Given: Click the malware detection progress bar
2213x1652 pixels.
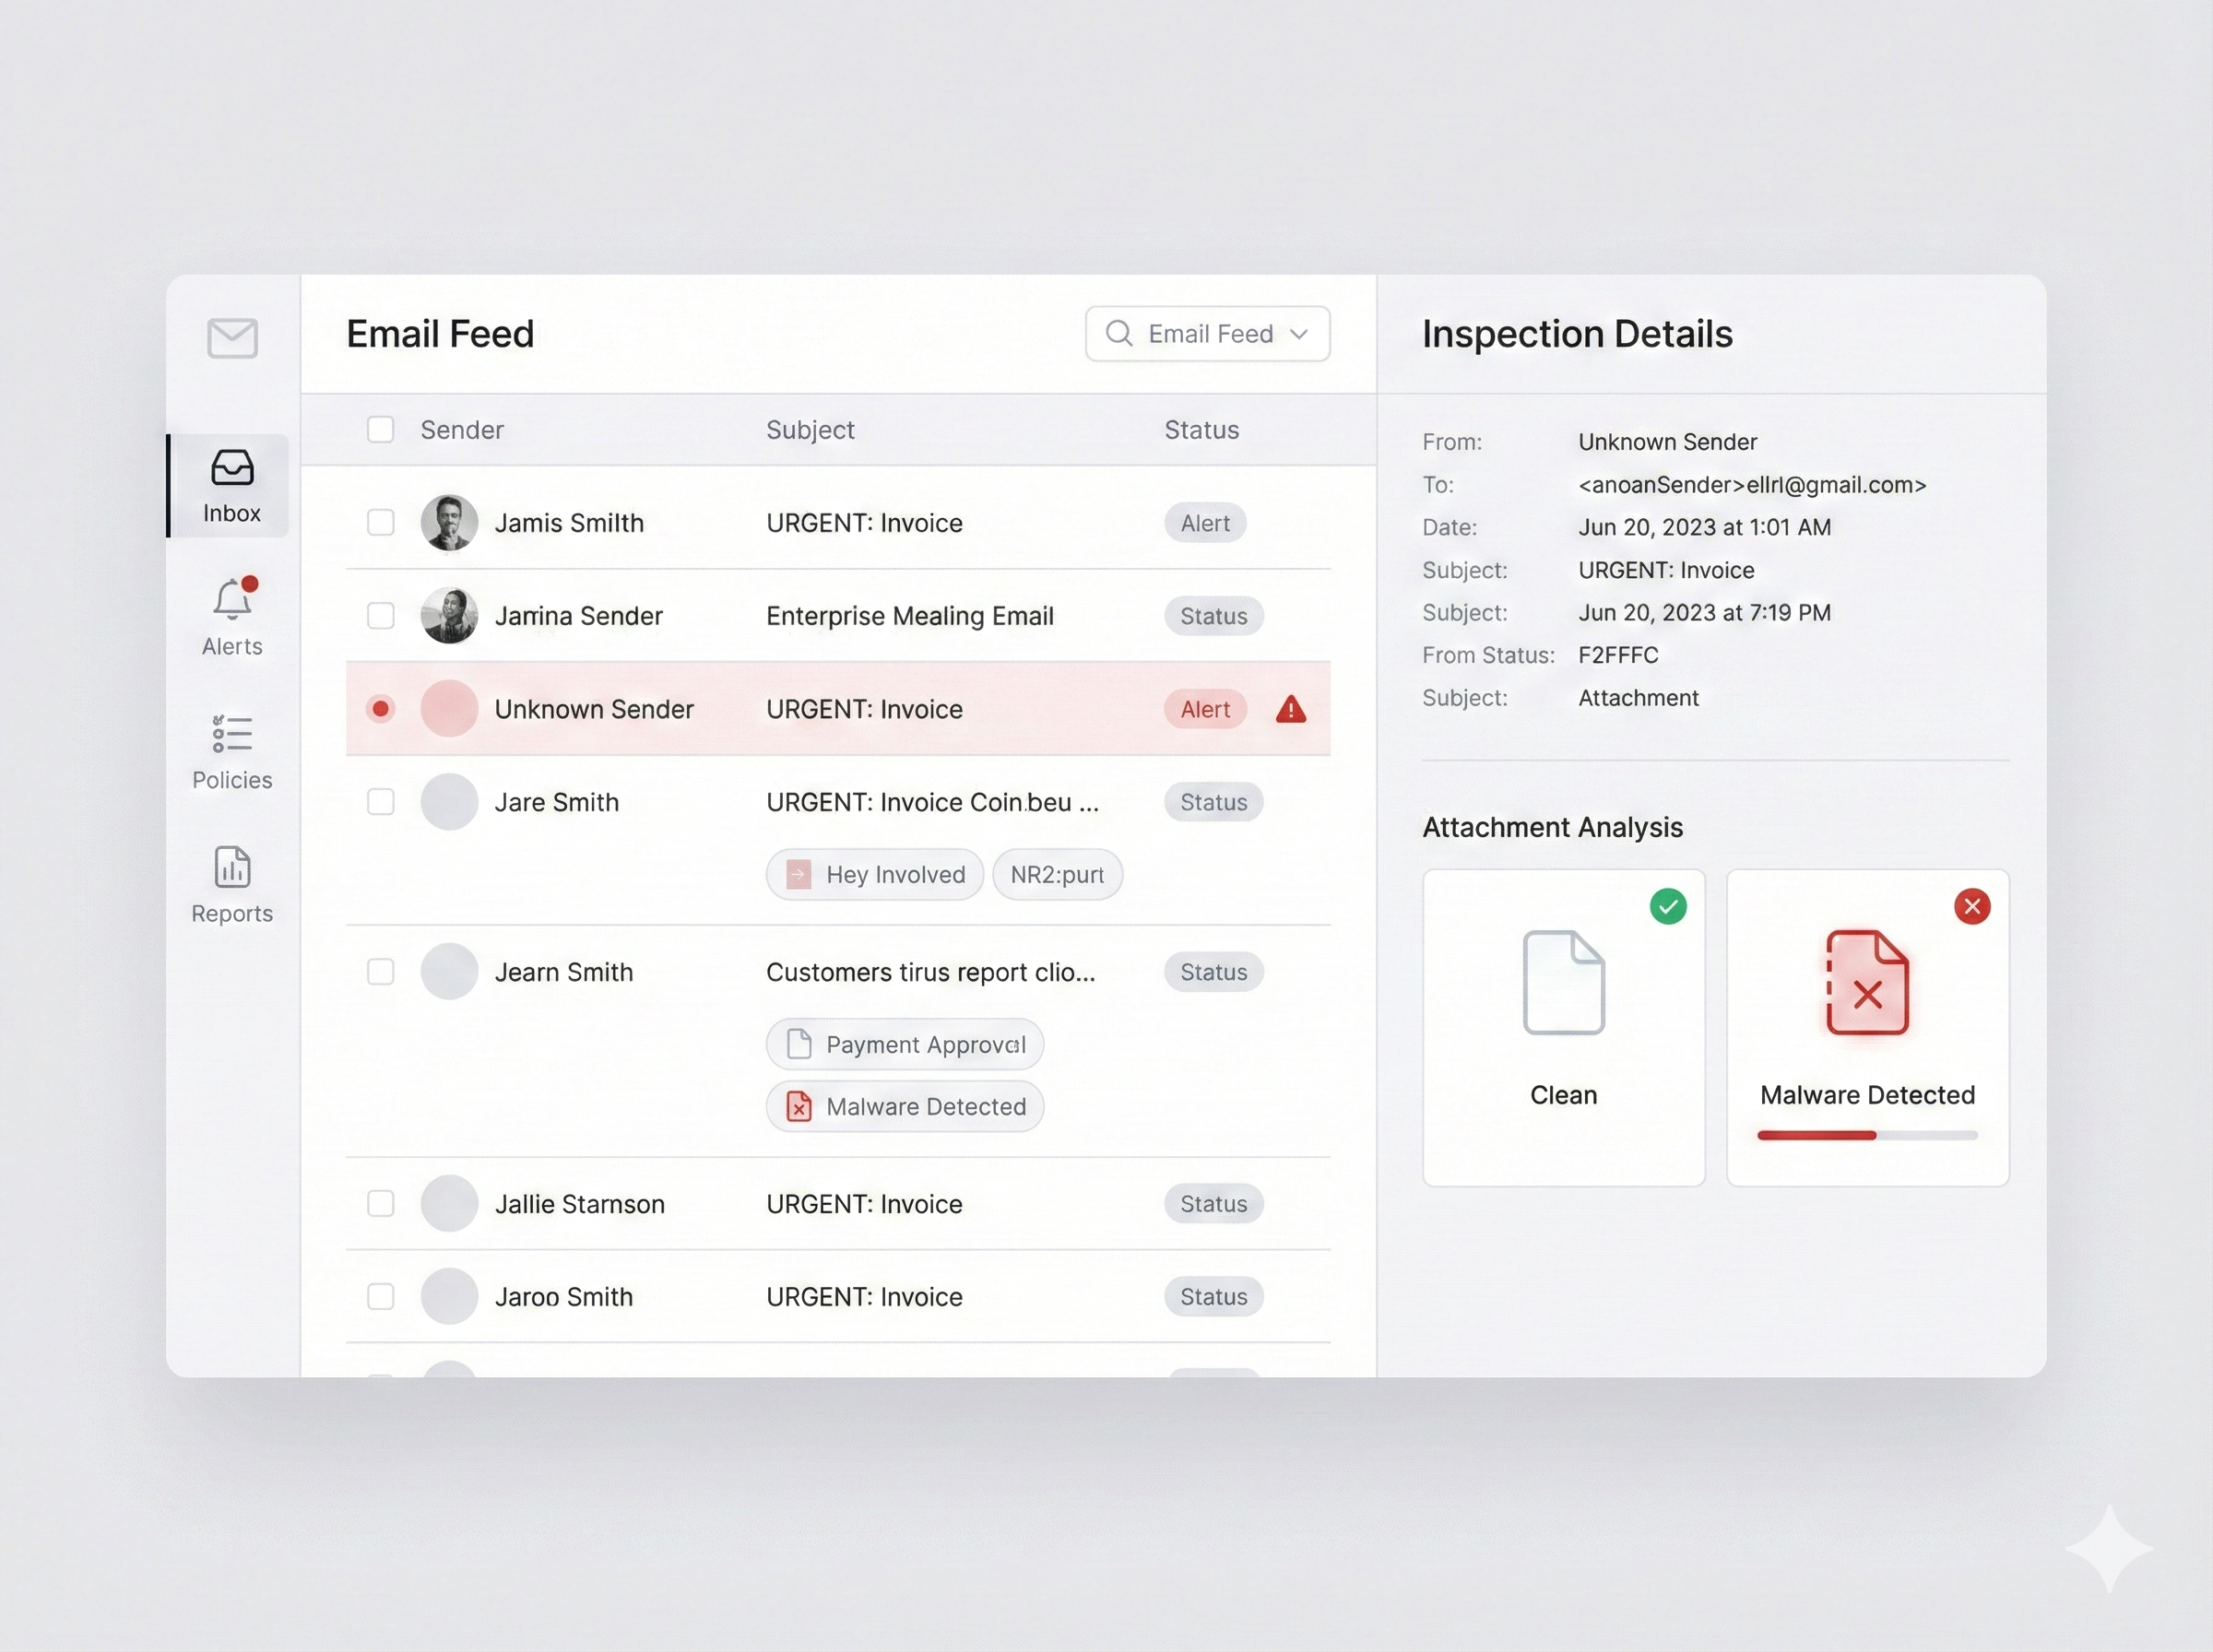Looking at the screenshot, I should pyautogui.click(x=1867, y=1135).
